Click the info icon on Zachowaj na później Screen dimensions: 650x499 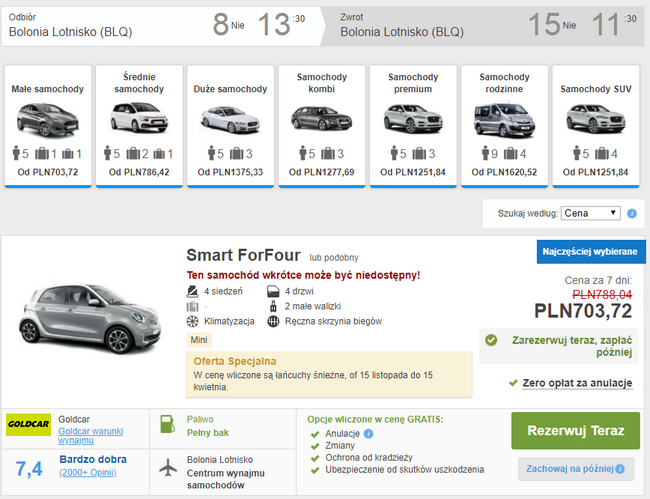(x=620, y=469)
